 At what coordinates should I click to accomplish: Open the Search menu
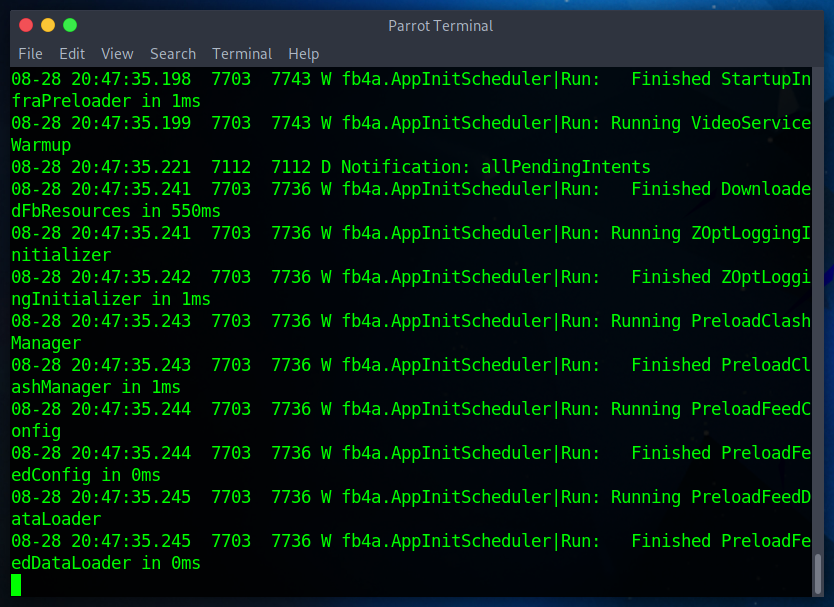point(172,54)
